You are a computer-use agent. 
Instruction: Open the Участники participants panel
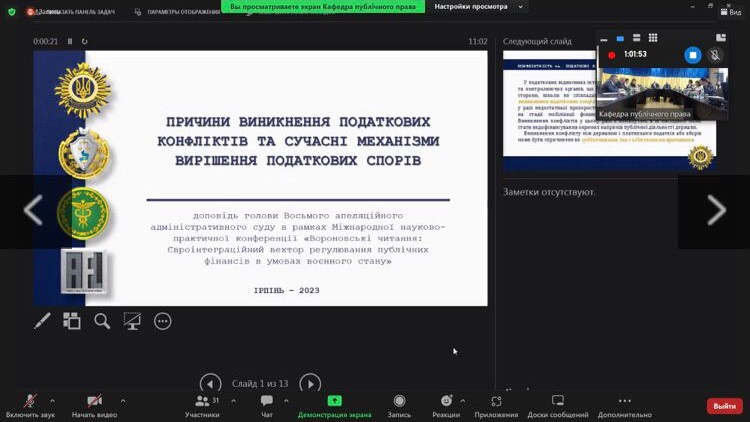point(202,405)
